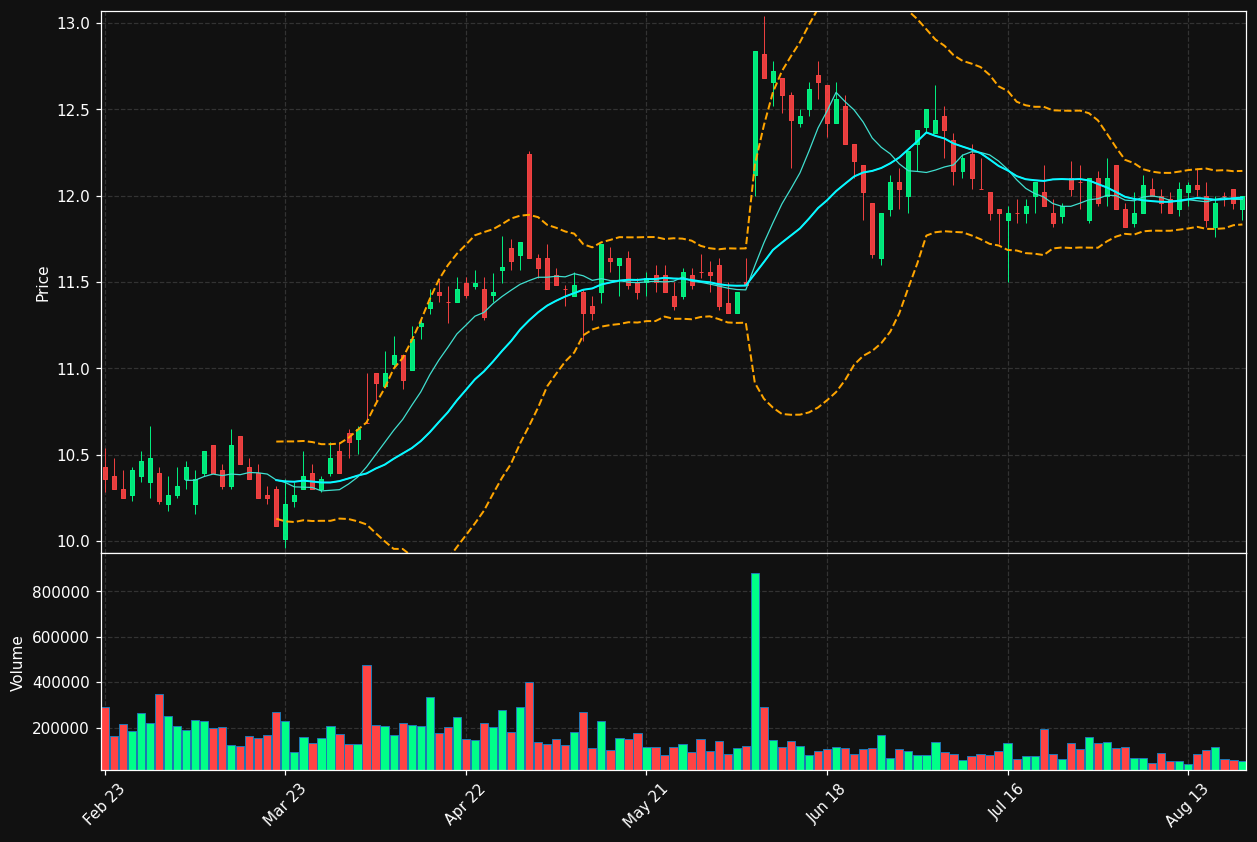Click the vertical Price axis title

click(43, 283)
